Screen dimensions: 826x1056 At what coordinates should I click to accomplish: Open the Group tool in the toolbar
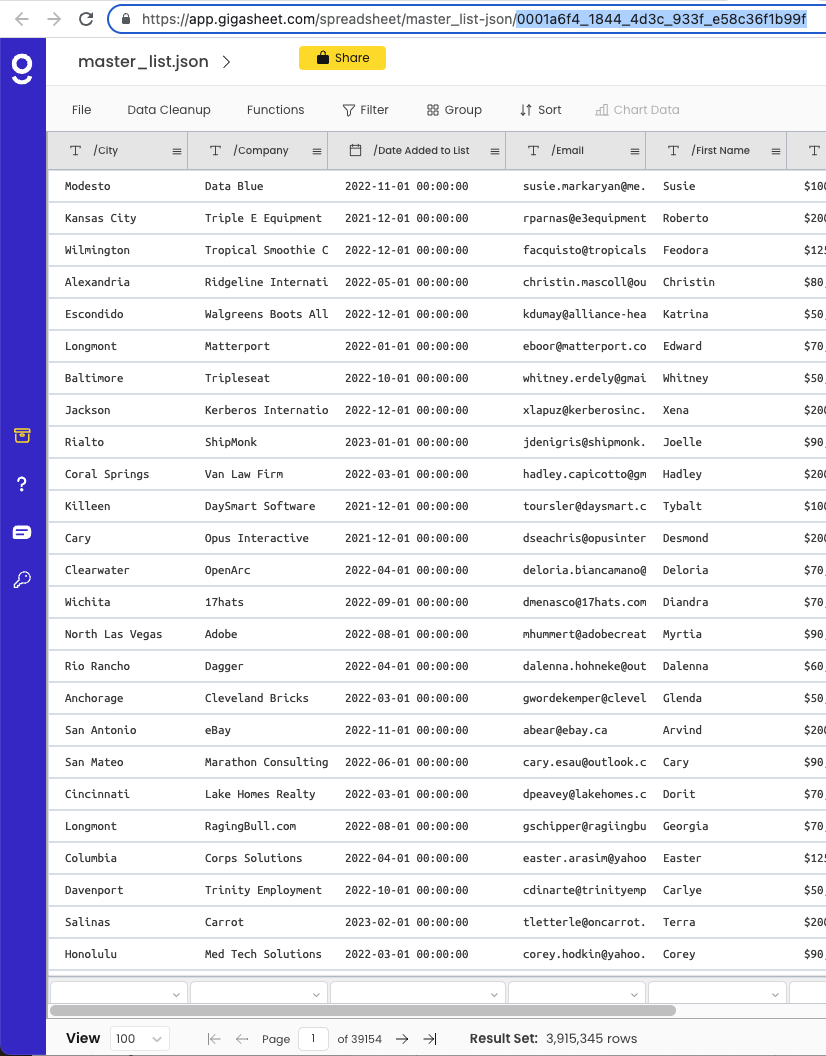click(x=454, y=109)
